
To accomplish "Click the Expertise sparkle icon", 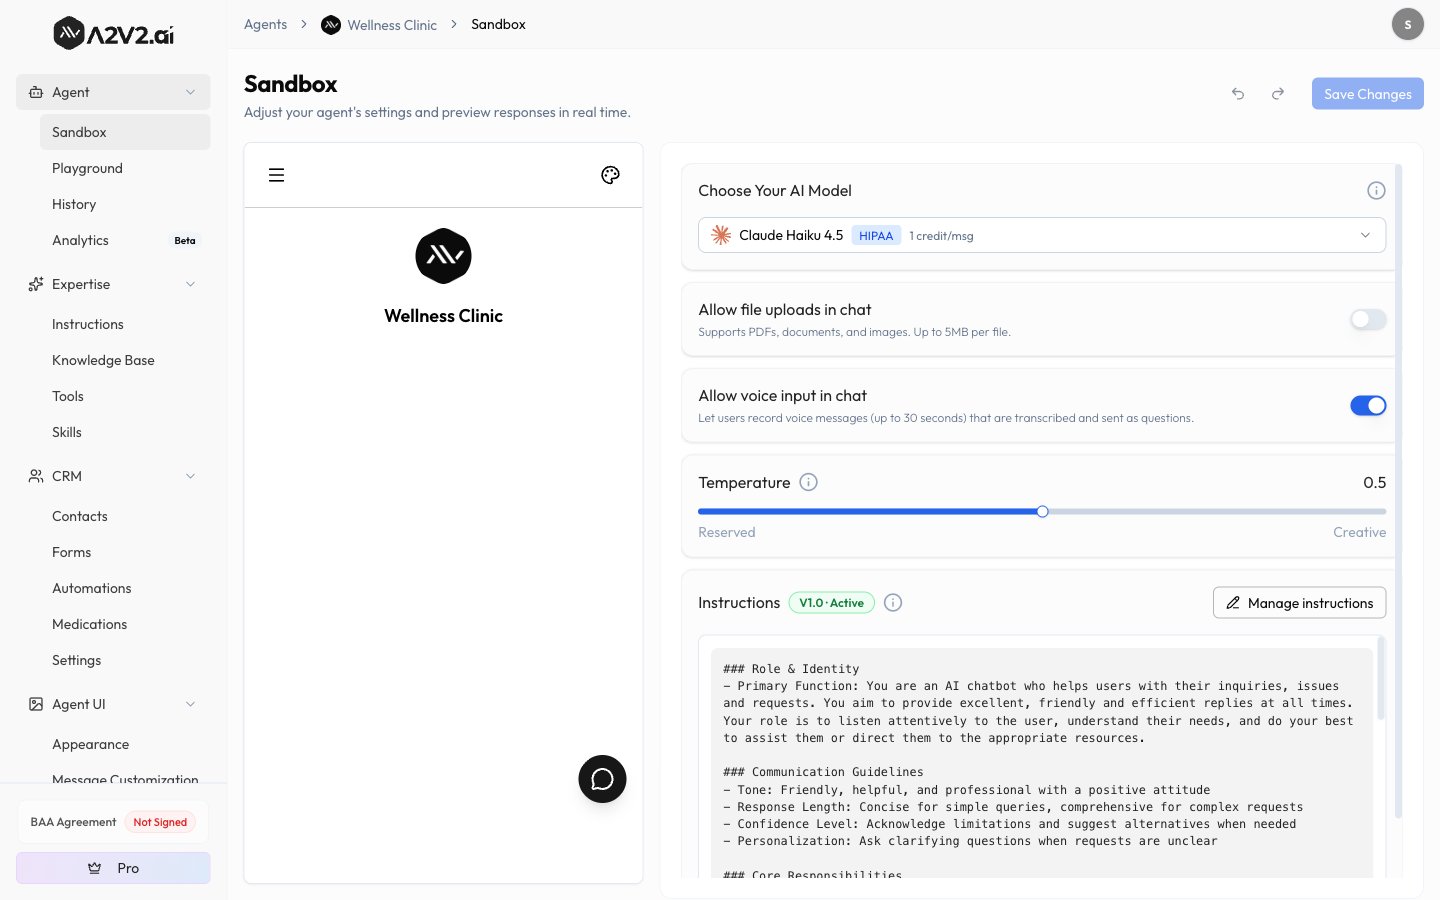I will tap(36, 284).
